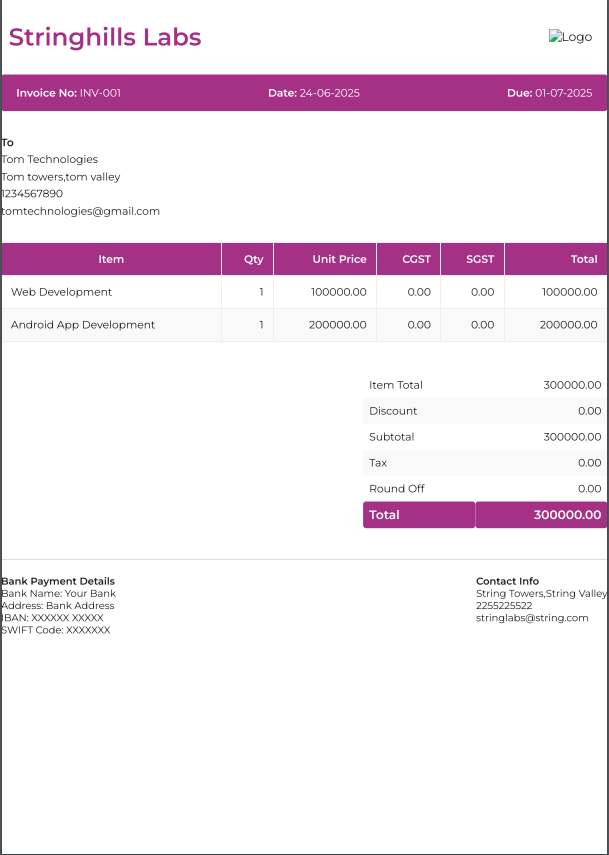609x855 pixels.
Task: Click the SGST column header
Action: [480, 259]
